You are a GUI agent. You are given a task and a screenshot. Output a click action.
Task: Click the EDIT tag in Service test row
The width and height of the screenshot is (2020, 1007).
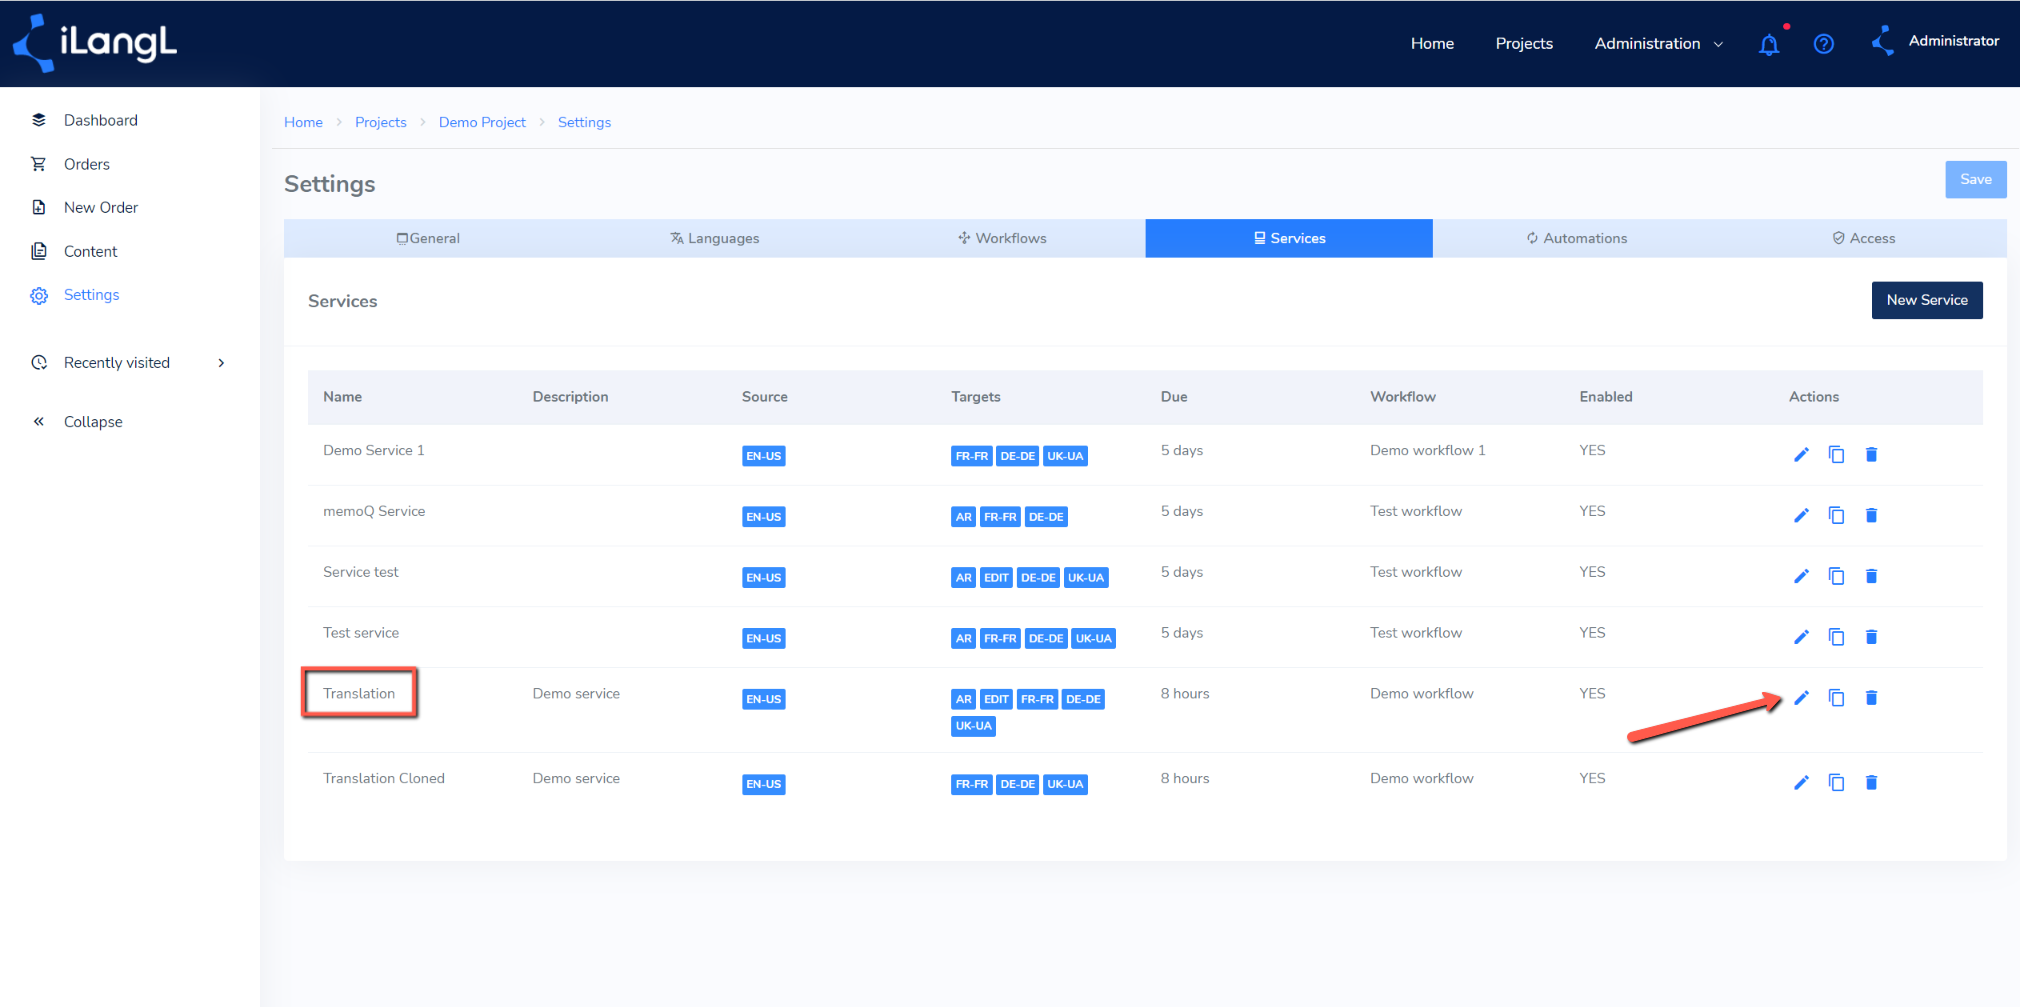point(996,578)
